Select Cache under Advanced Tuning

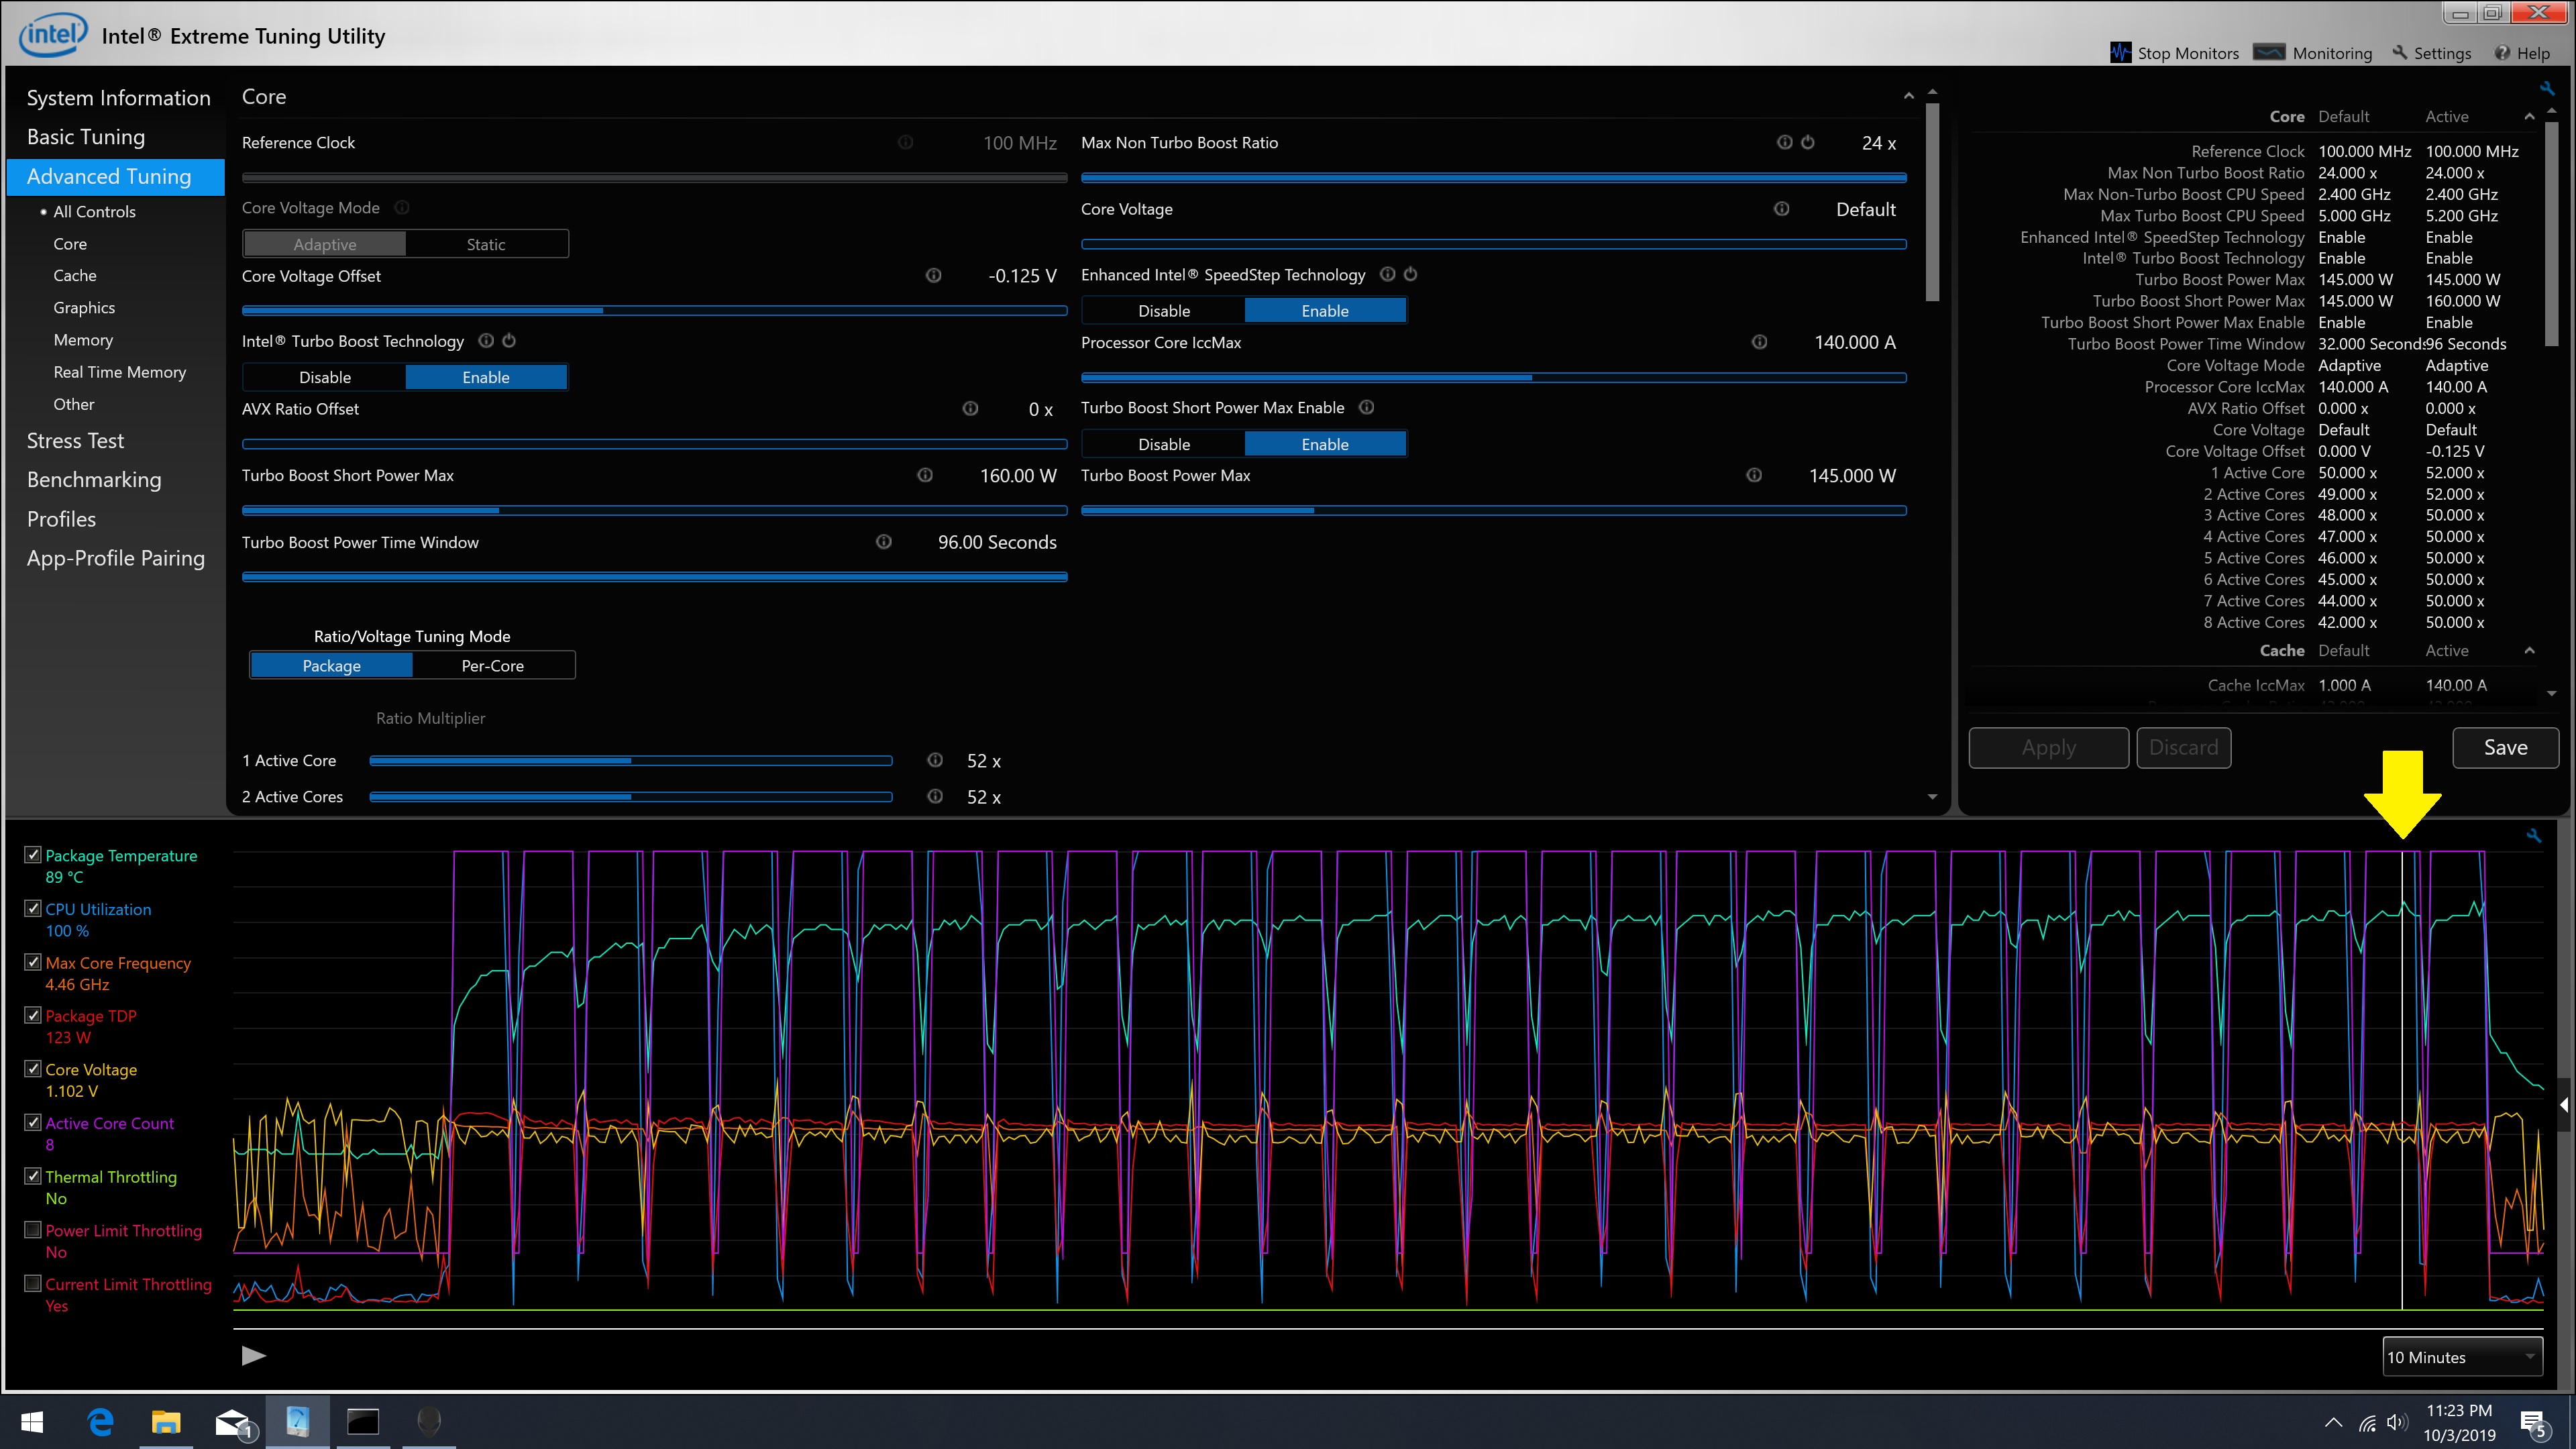pyautogui.click(x=75, y=275)
